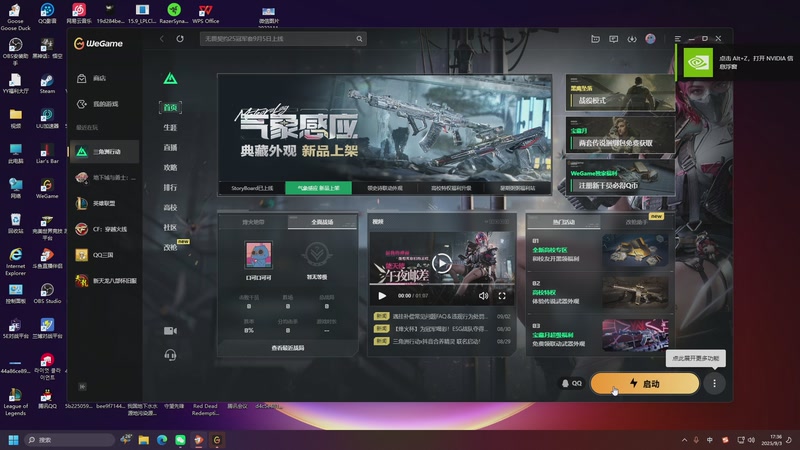
Task: Open the 商店 store icon in sidebar
Action: 82,78
